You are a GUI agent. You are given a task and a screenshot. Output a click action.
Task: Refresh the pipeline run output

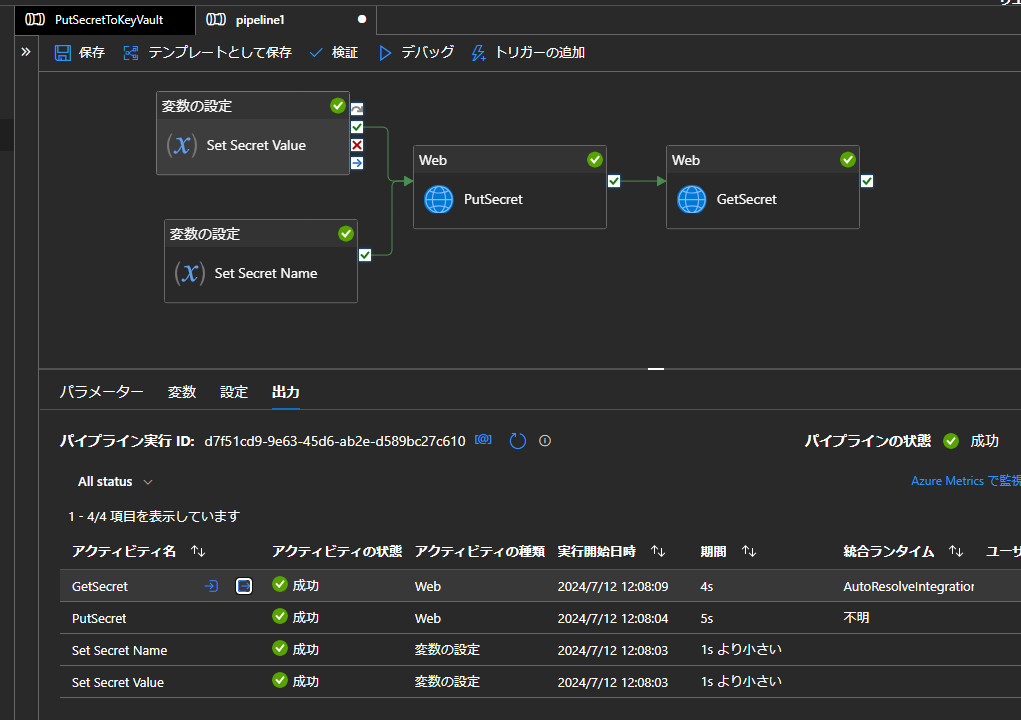click(518, 441)
